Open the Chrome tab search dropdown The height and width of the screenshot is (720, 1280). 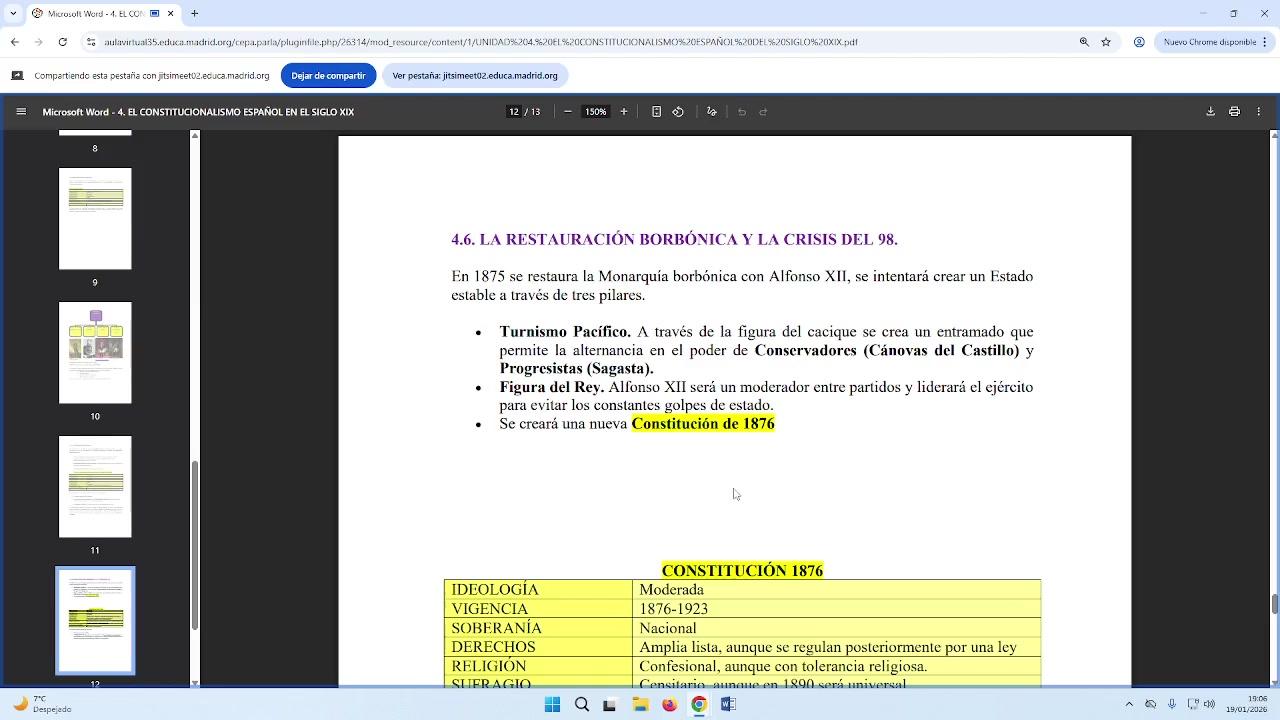click(13, 14)
